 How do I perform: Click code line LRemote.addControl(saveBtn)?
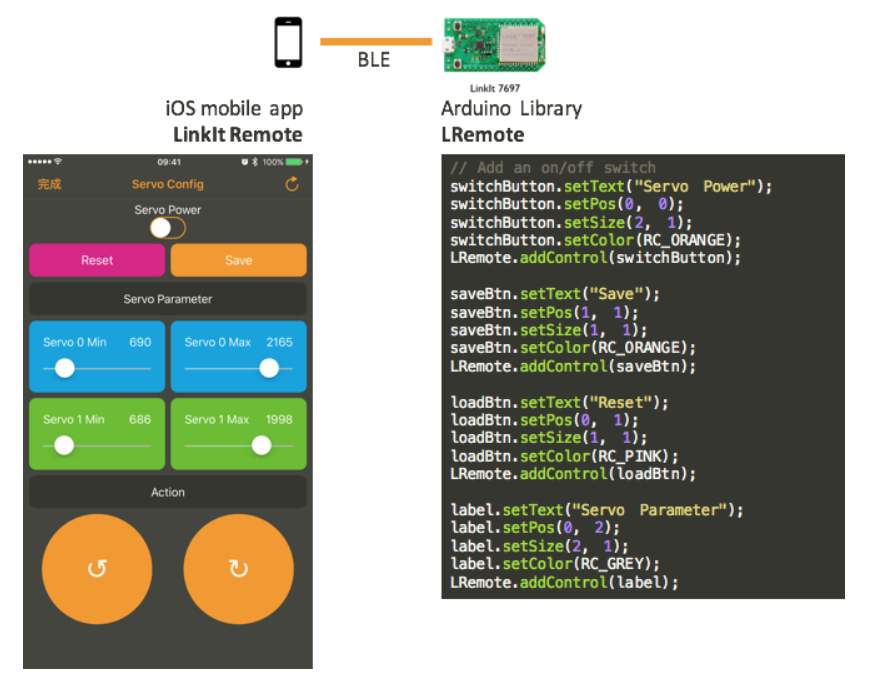click(x=573, y=367)
